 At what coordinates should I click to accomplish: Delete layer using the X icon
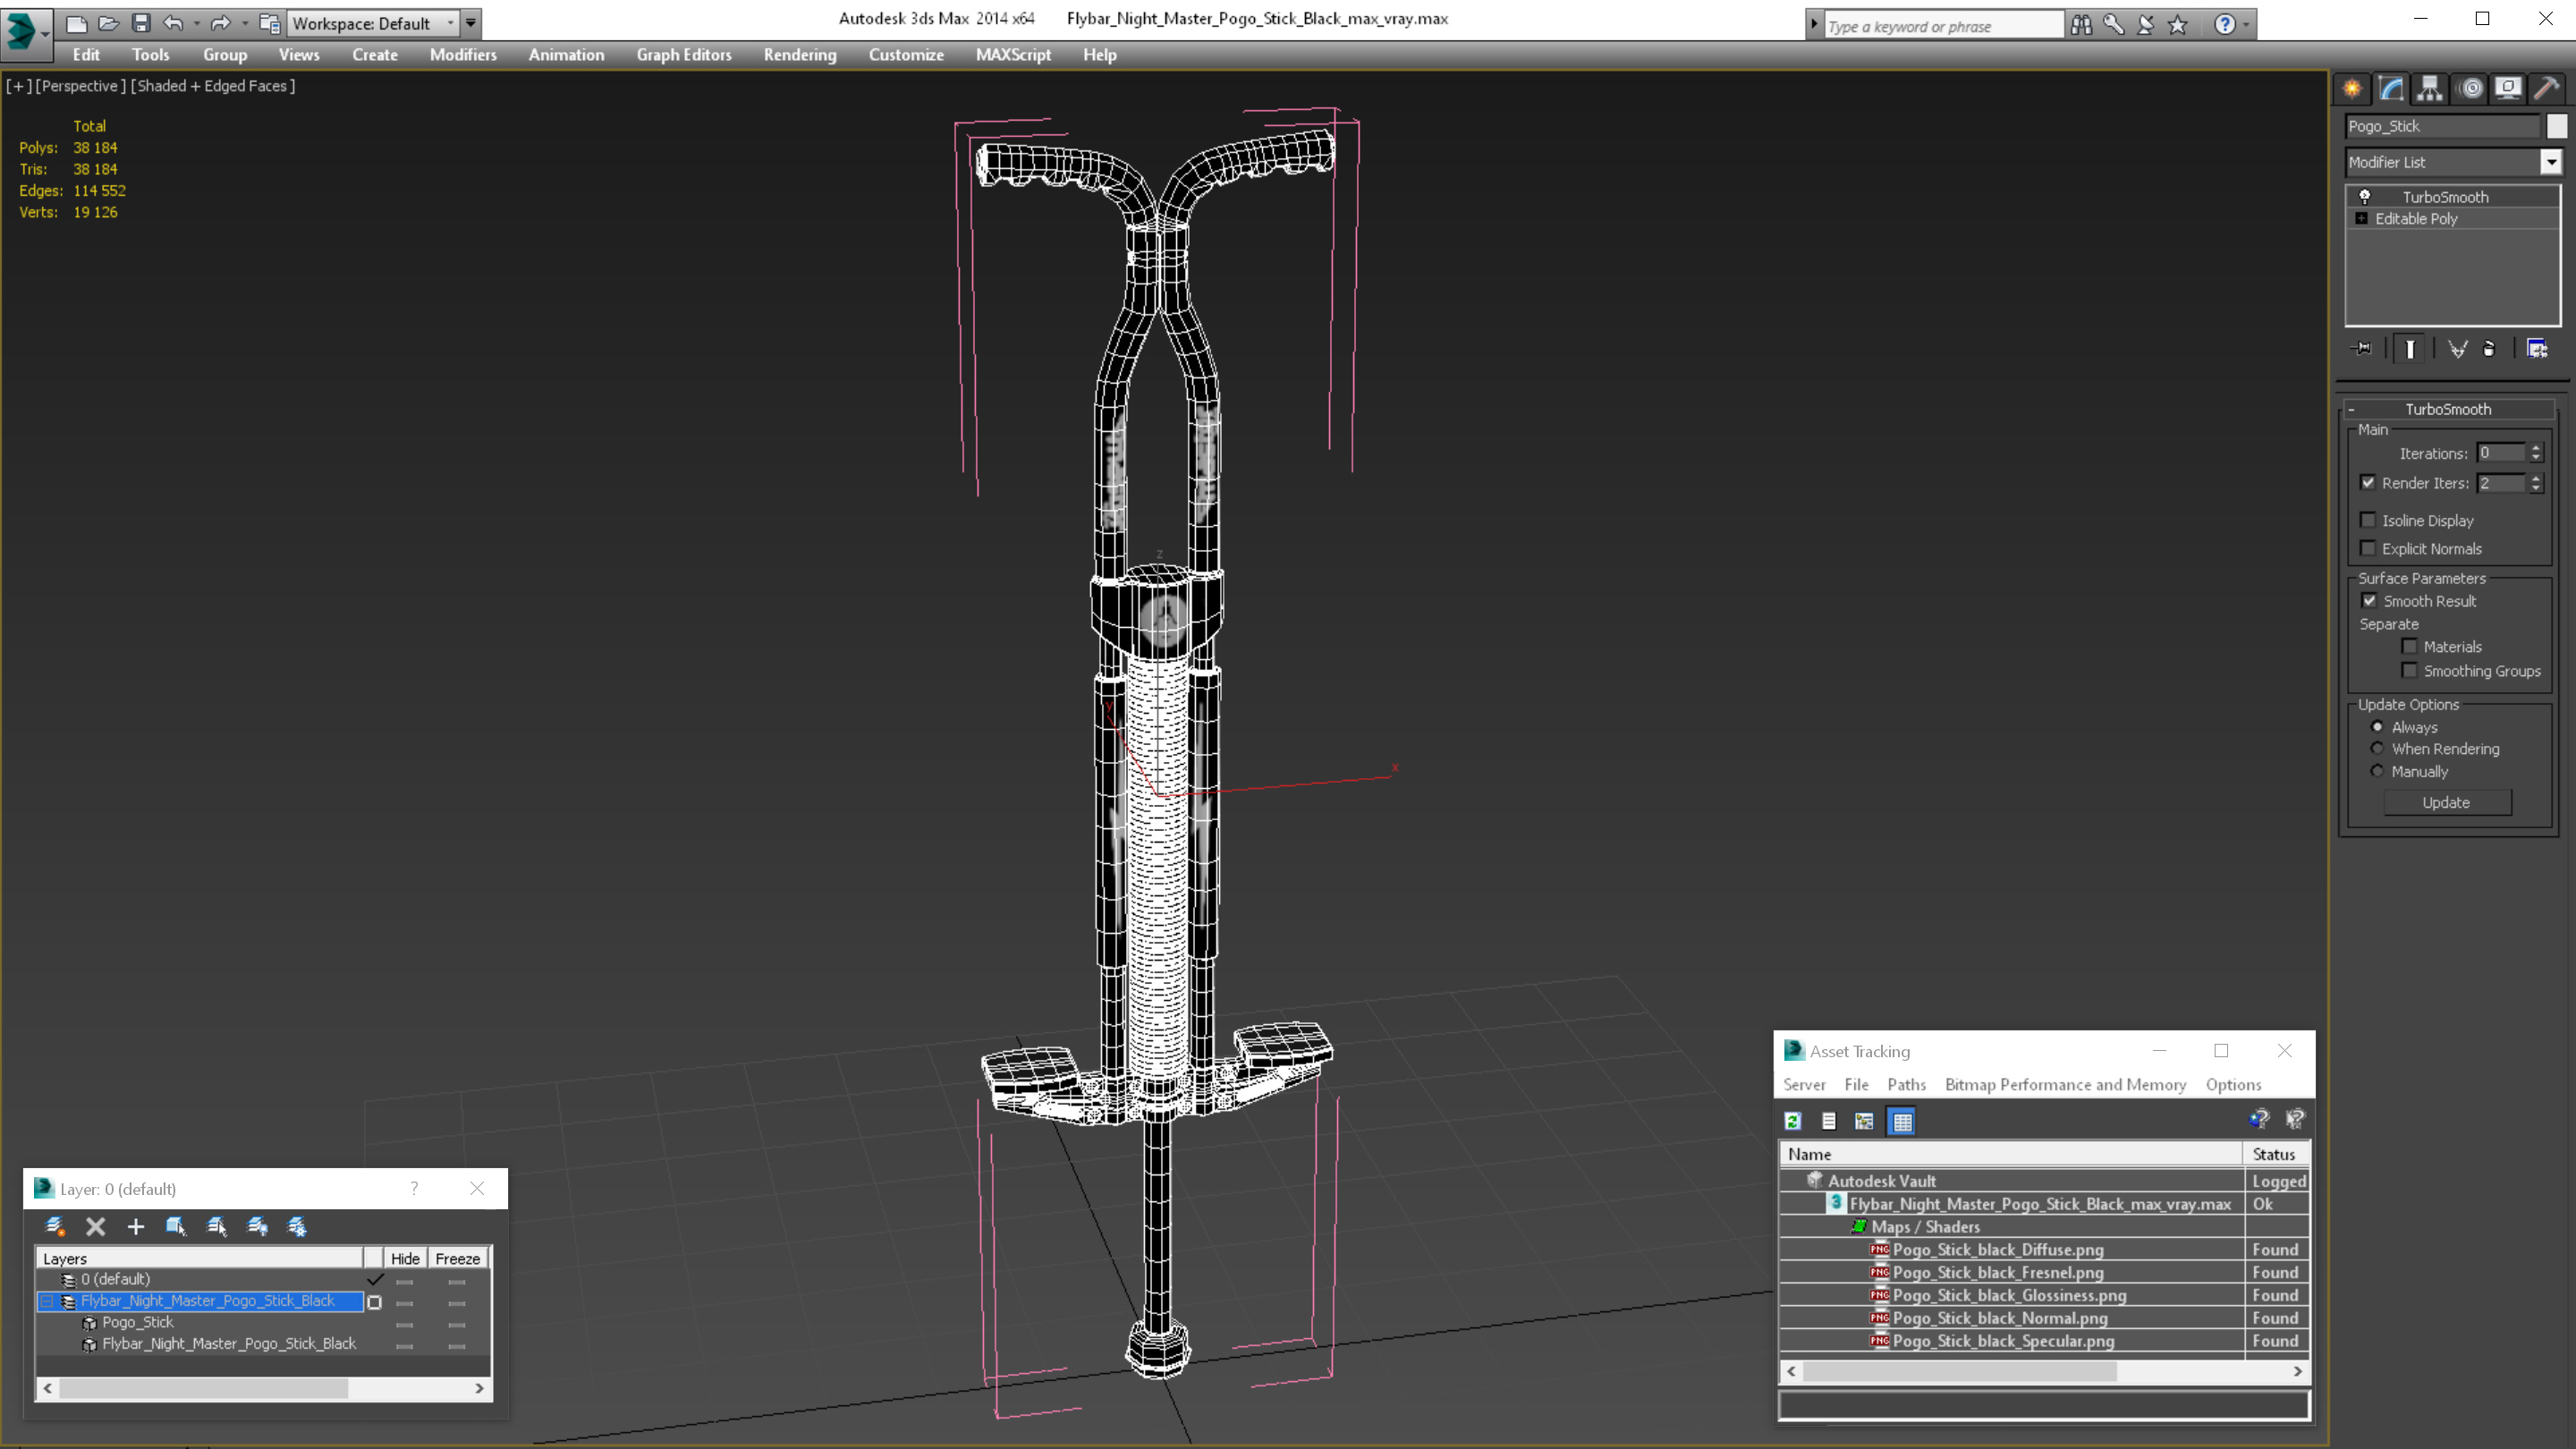pyautogui.click(x=96, y=1226)
